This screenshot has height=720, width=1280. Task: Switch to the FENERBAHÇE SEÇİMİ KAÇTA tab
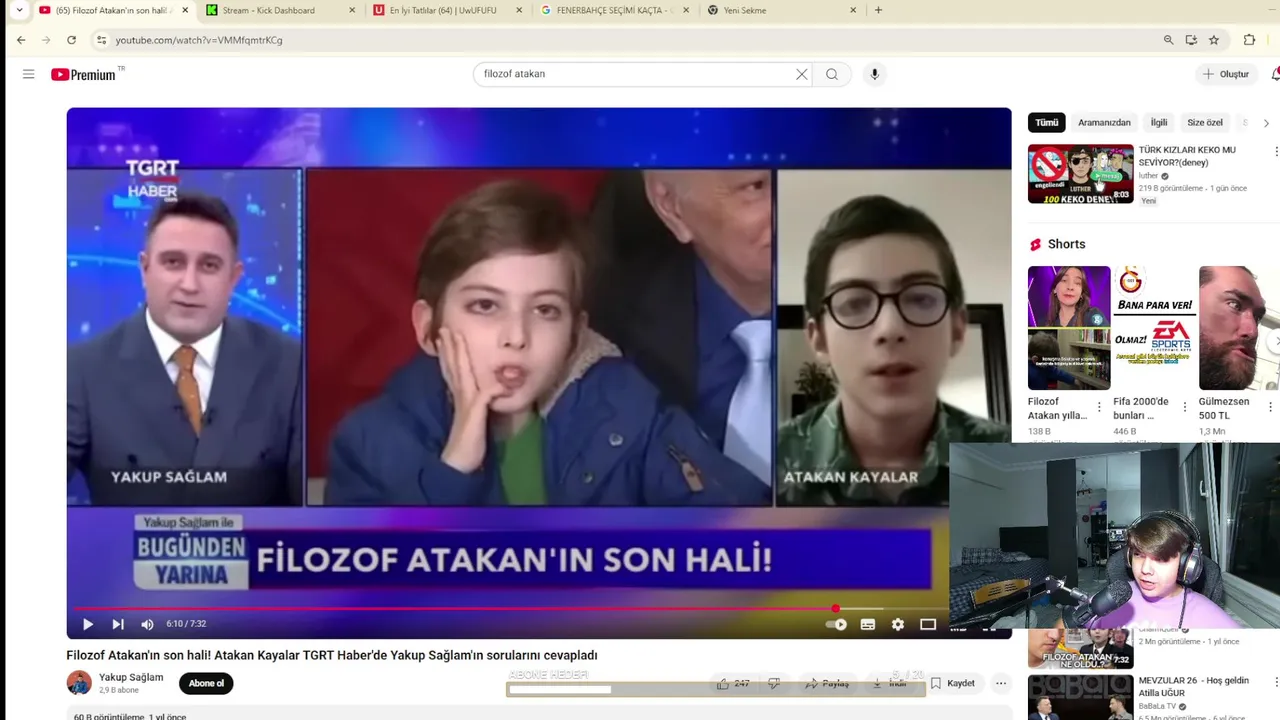click(x=613, y=10)
